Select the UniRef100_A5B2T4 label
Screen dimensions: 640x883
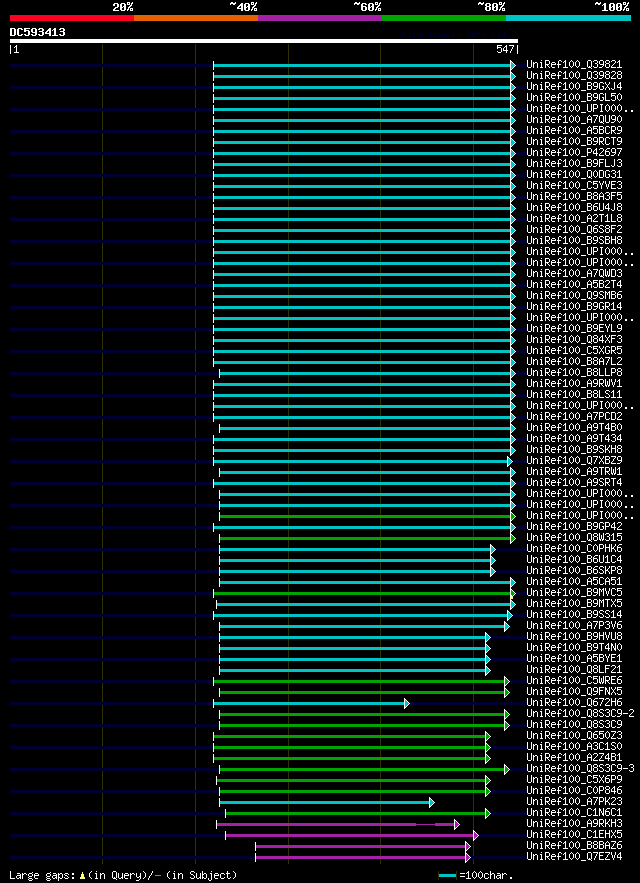pyautogui.click(x=574, y=284)
